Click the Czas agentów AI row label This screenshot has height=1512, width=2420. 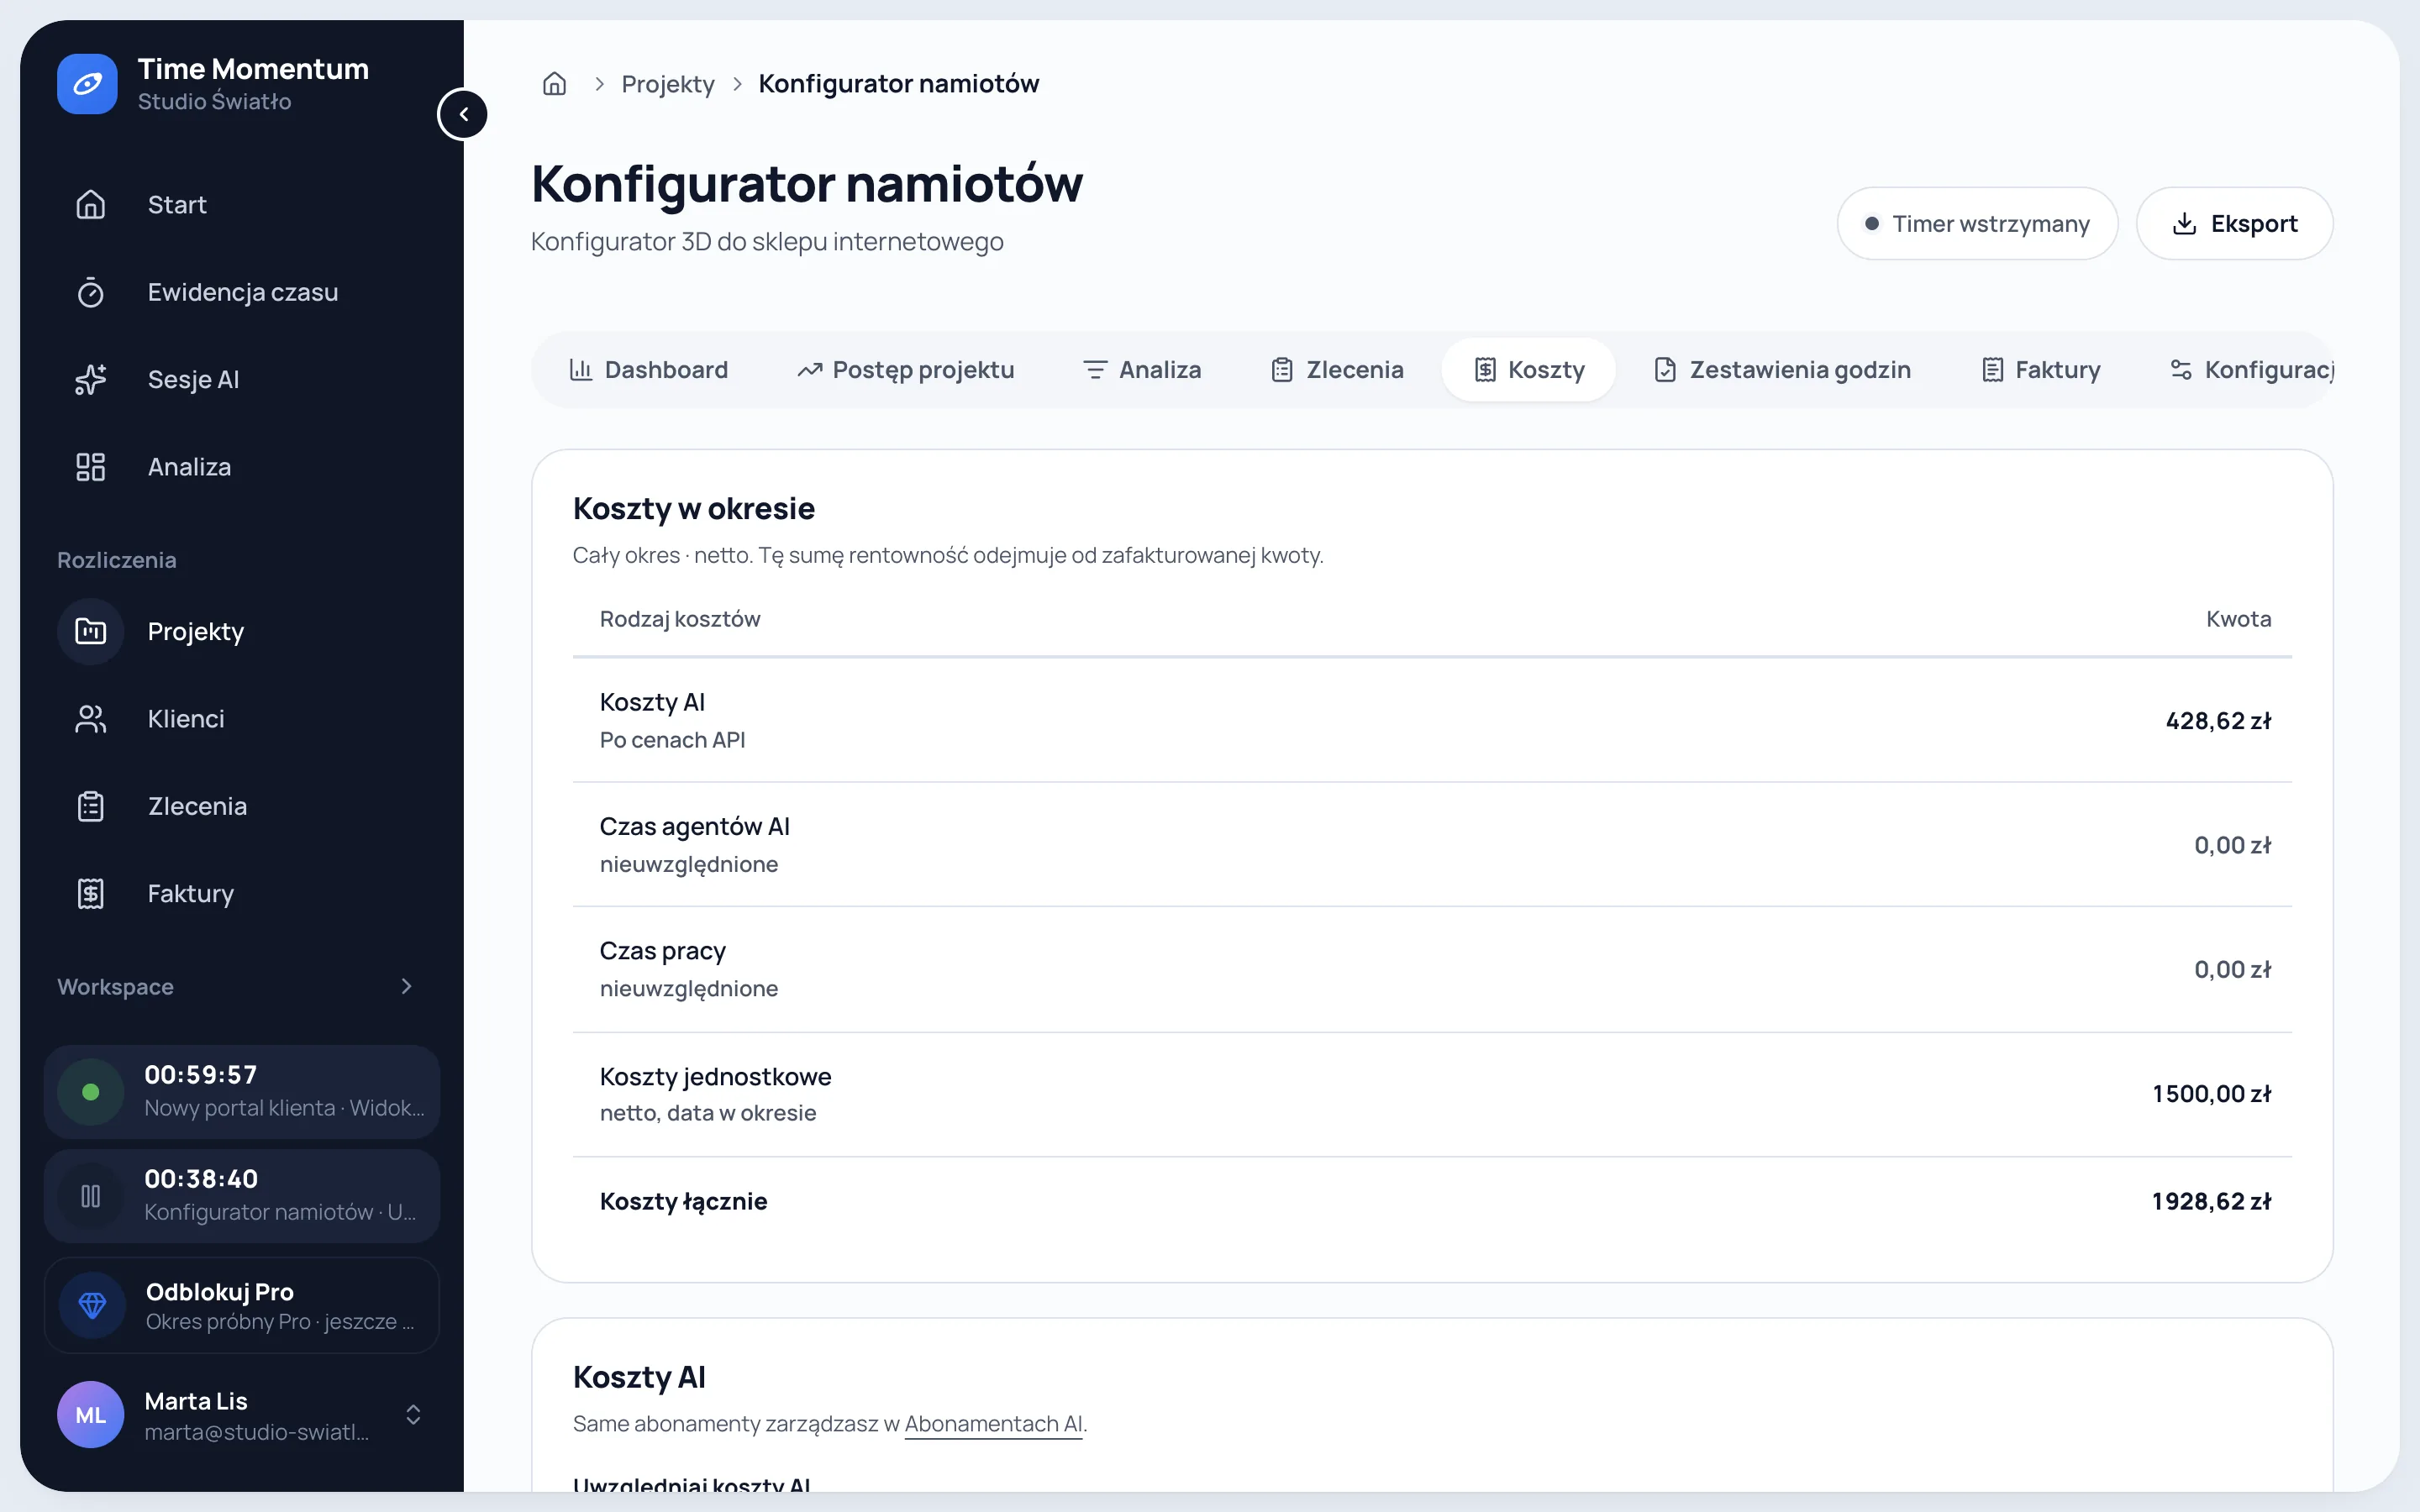pos(694,827)
